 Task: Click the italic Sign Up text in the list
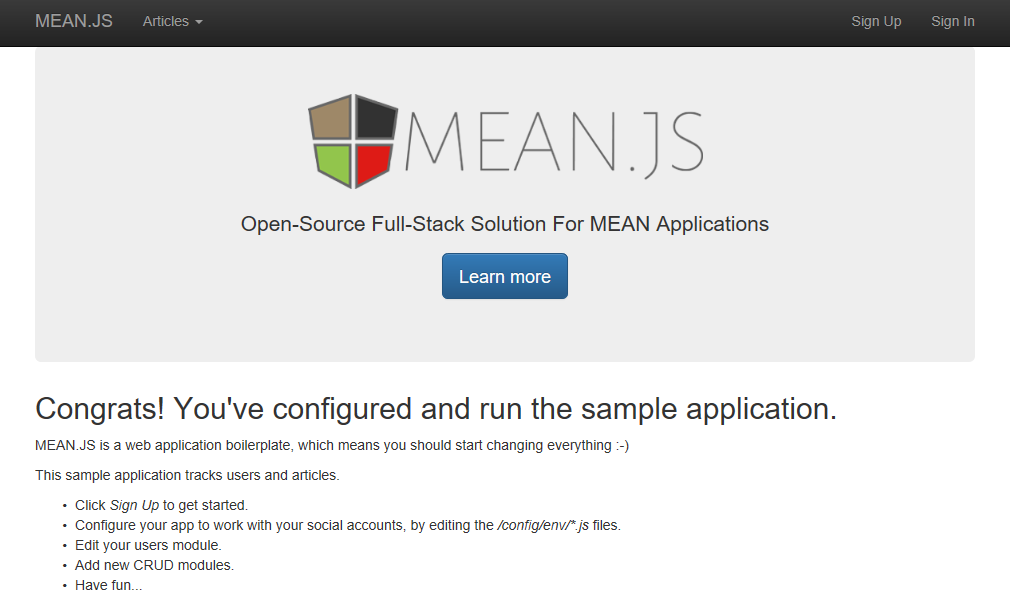(134, 505)
